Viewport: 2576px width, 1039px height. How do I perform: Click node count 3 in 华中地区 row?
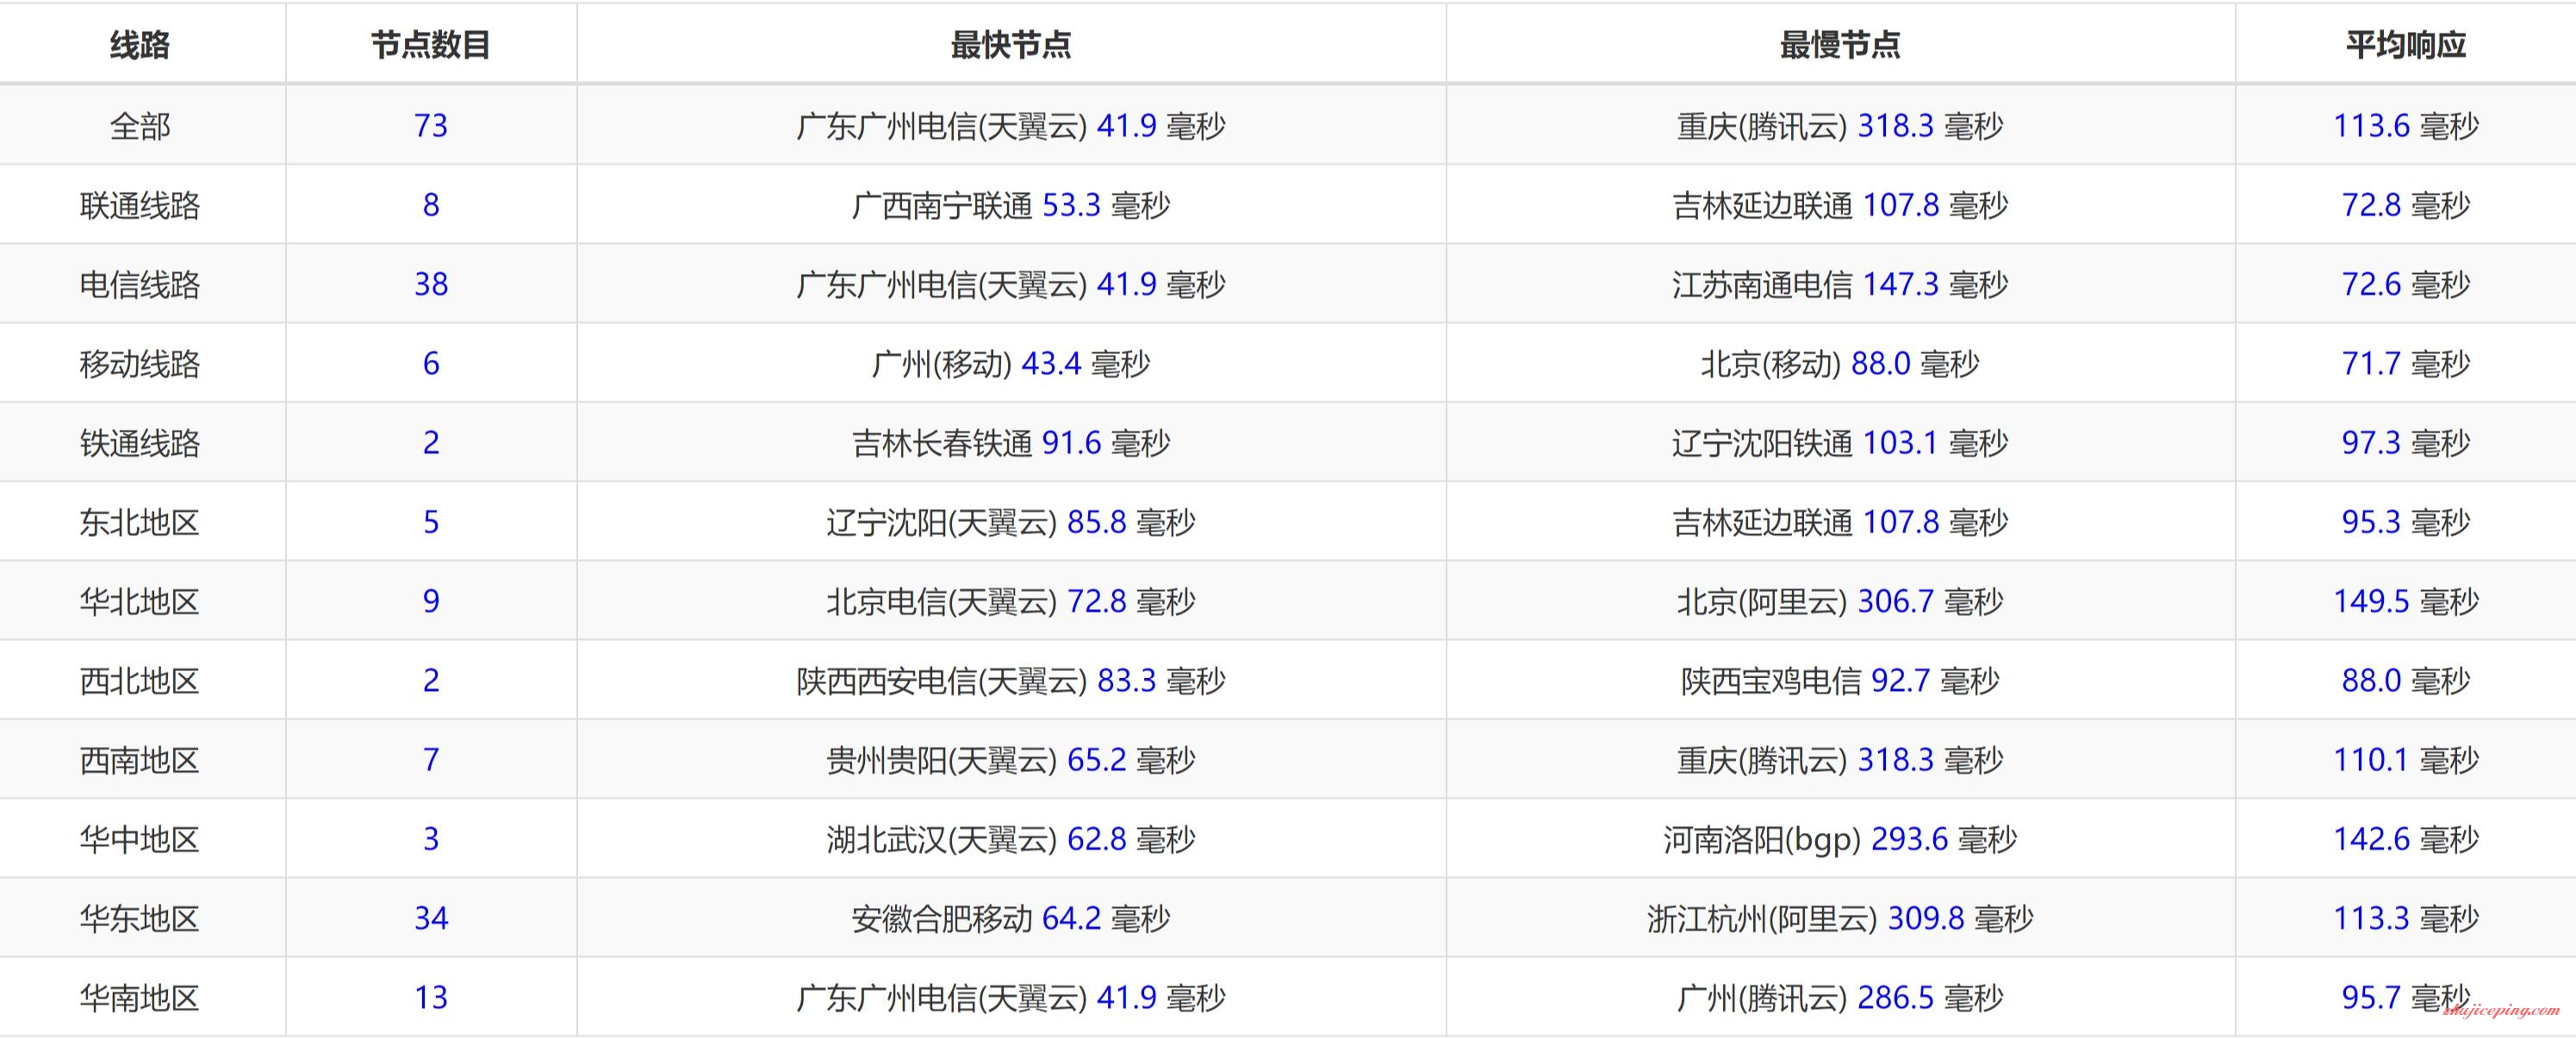pyautogui.click(x=431, y=839)
